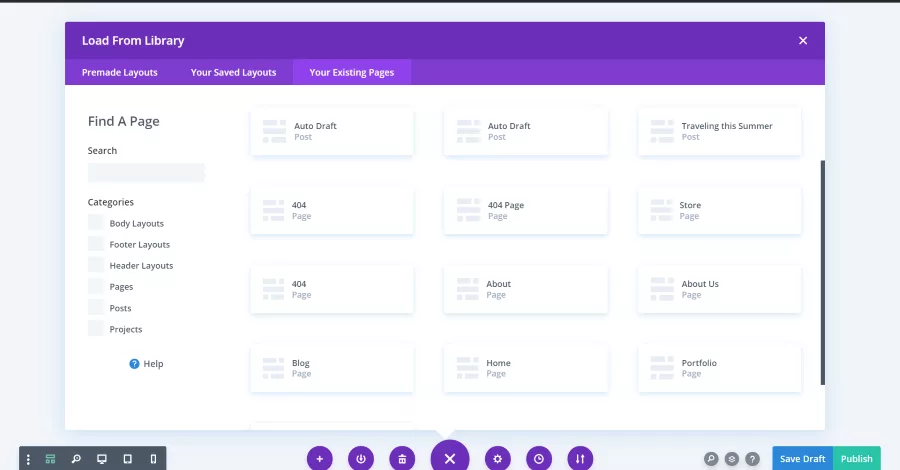
Task: Choose the Blog page layout card
Action: tap(332, 368)
